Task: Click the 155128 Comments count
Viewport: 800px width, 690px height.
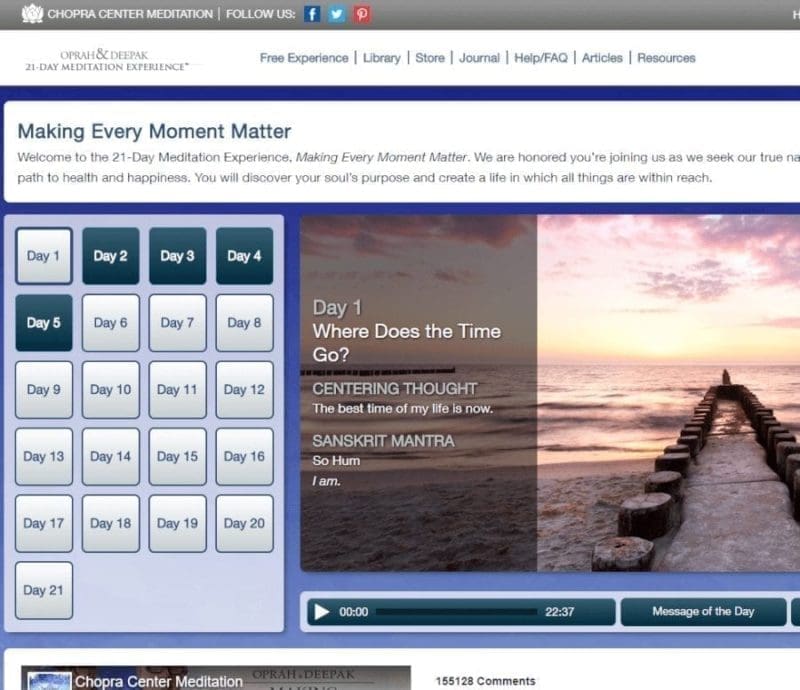Action: click(486, 681)
